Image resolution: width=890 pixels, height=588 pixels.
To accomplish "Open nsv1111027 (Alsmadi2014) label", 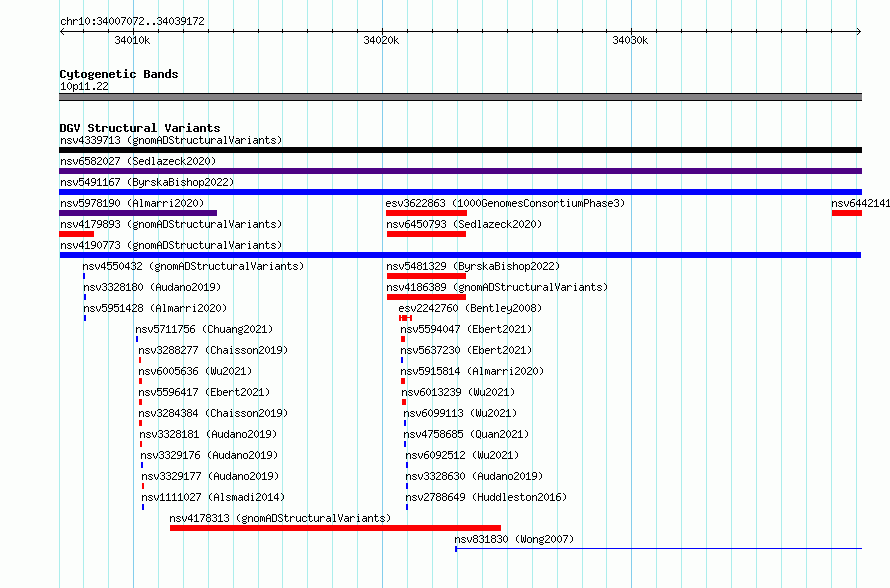I will pos(213,497).
